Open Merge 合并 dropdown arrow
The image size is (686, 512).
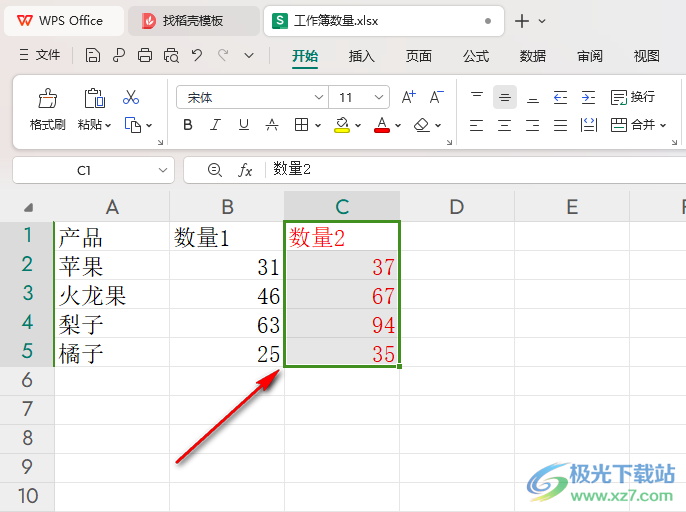pos(663,126)
